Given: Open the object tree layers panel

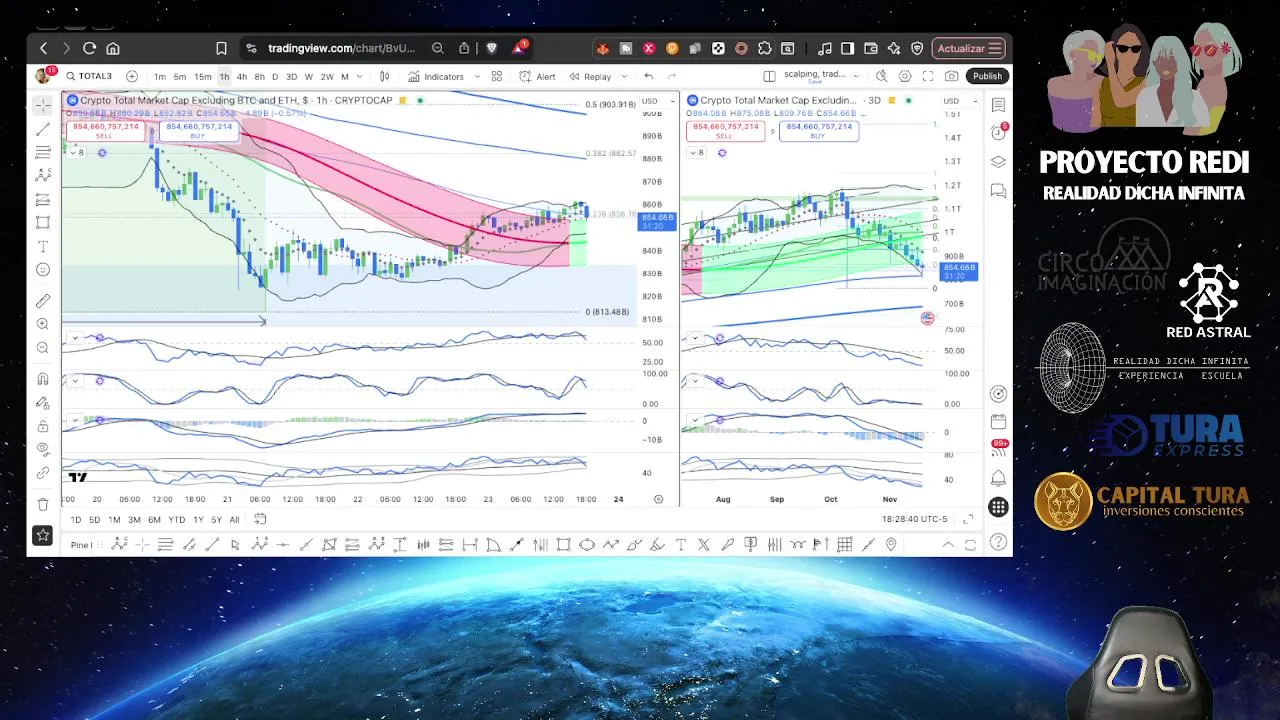Looking at the screenshot, I should [x=998, y=162].
